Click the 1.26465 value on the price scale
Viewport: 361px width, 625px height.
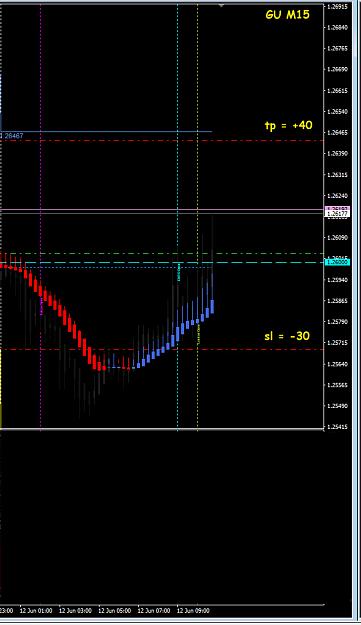point(337,132)
